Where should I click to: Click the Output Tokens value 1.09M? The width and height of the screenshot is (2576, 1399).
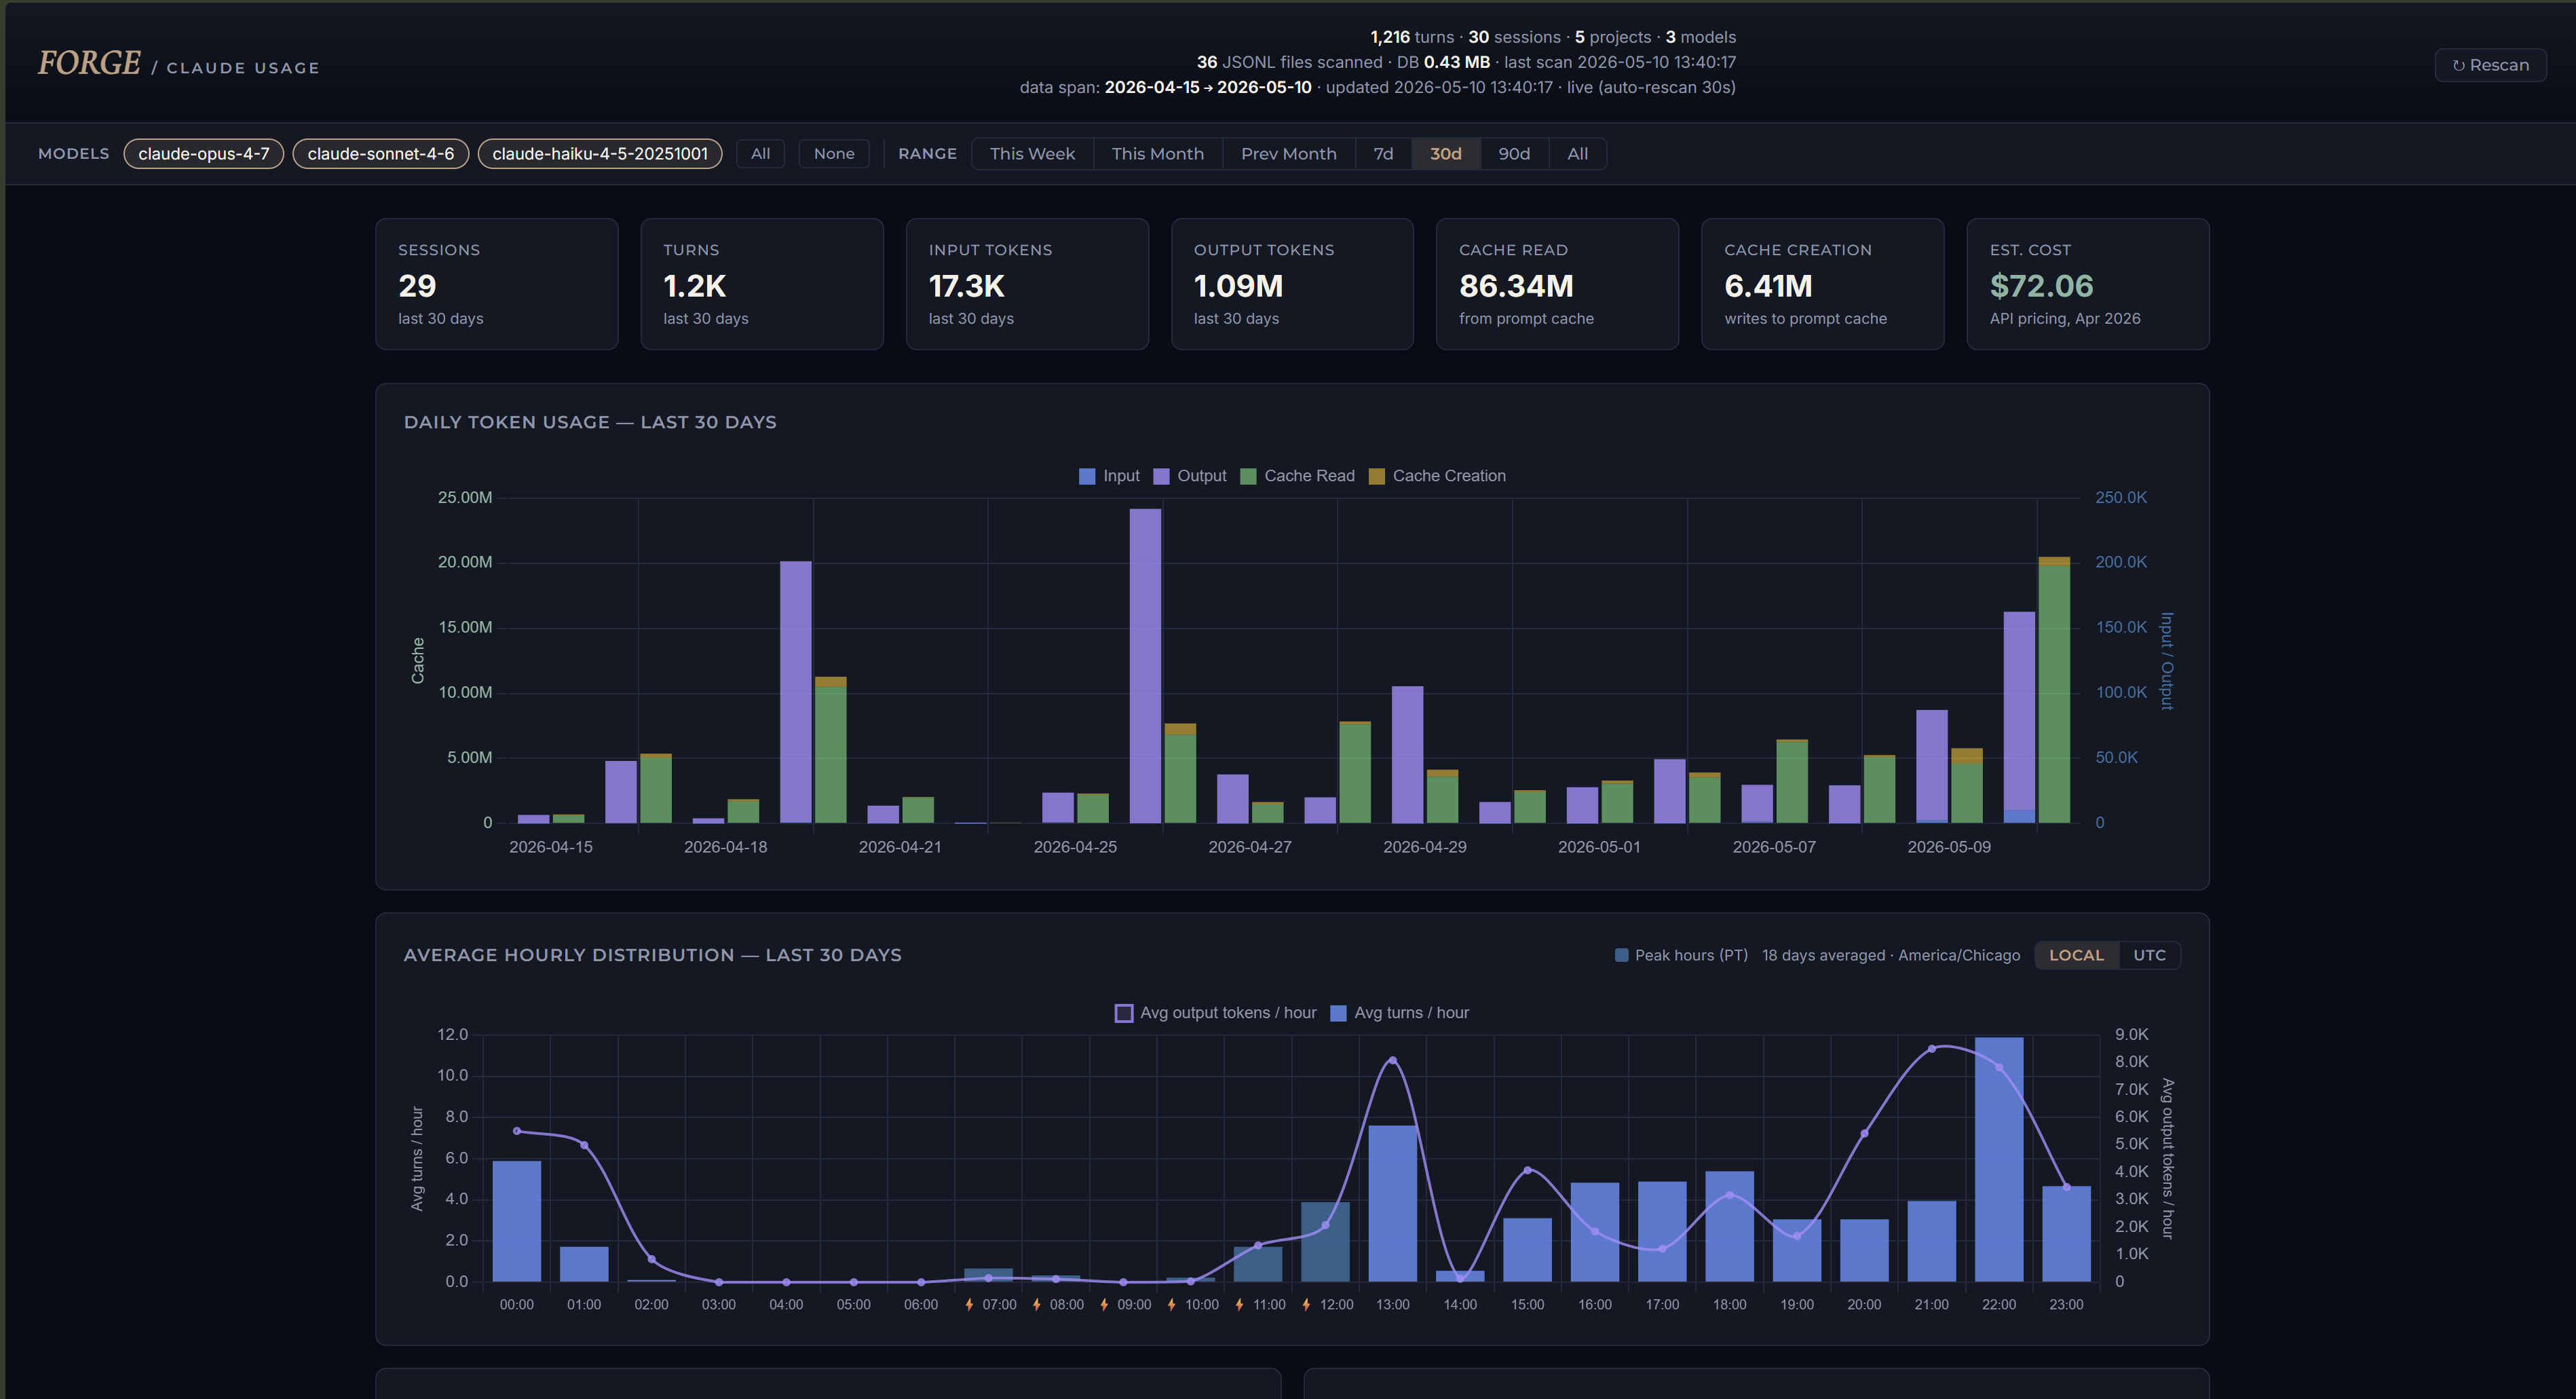[x=1238, y=286]
